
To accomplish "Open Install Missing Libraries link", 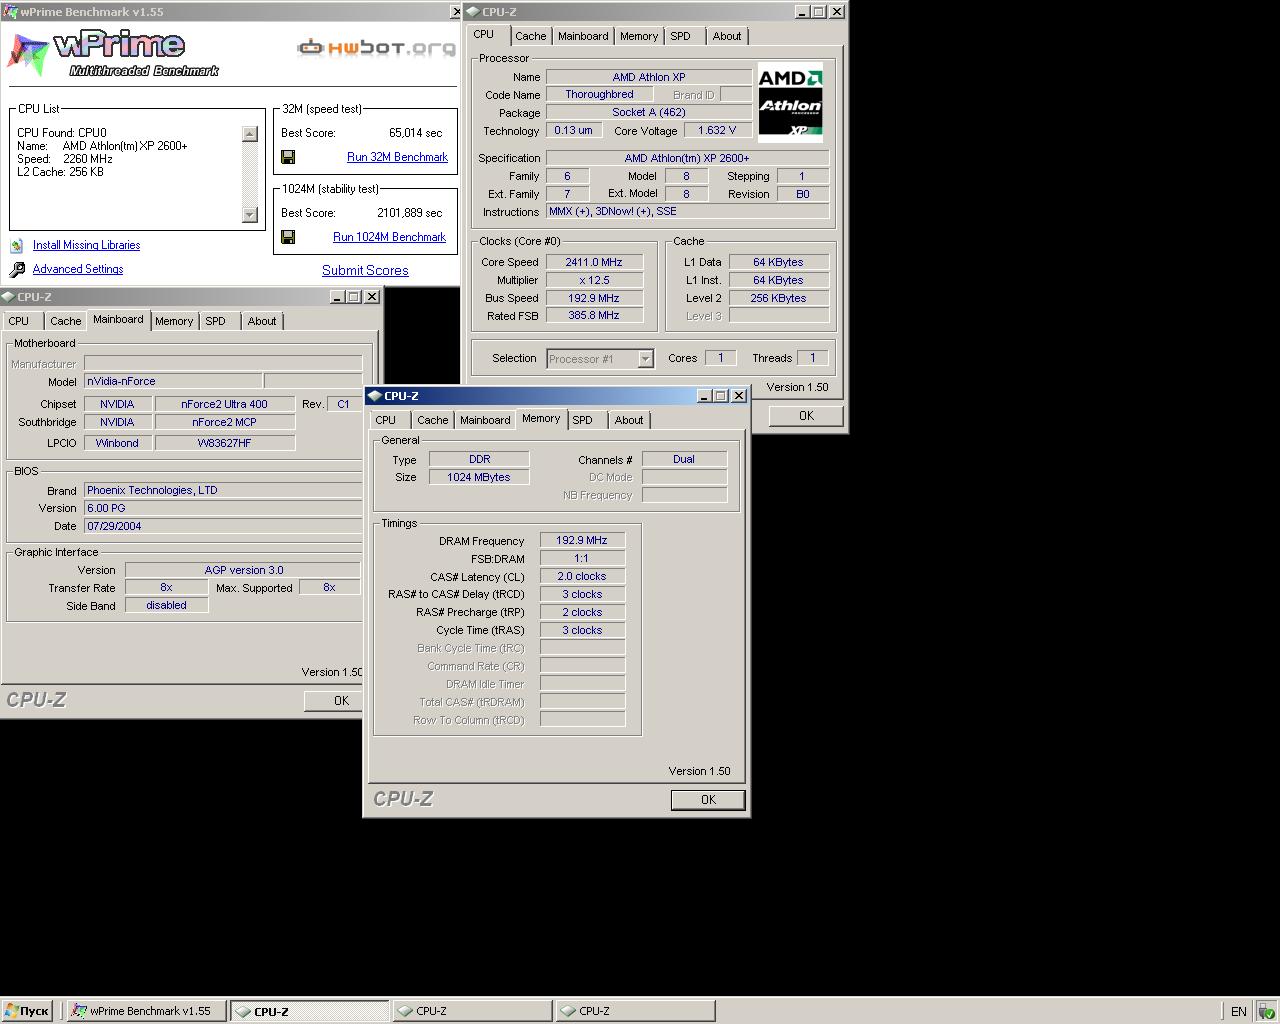I will 86,245.
